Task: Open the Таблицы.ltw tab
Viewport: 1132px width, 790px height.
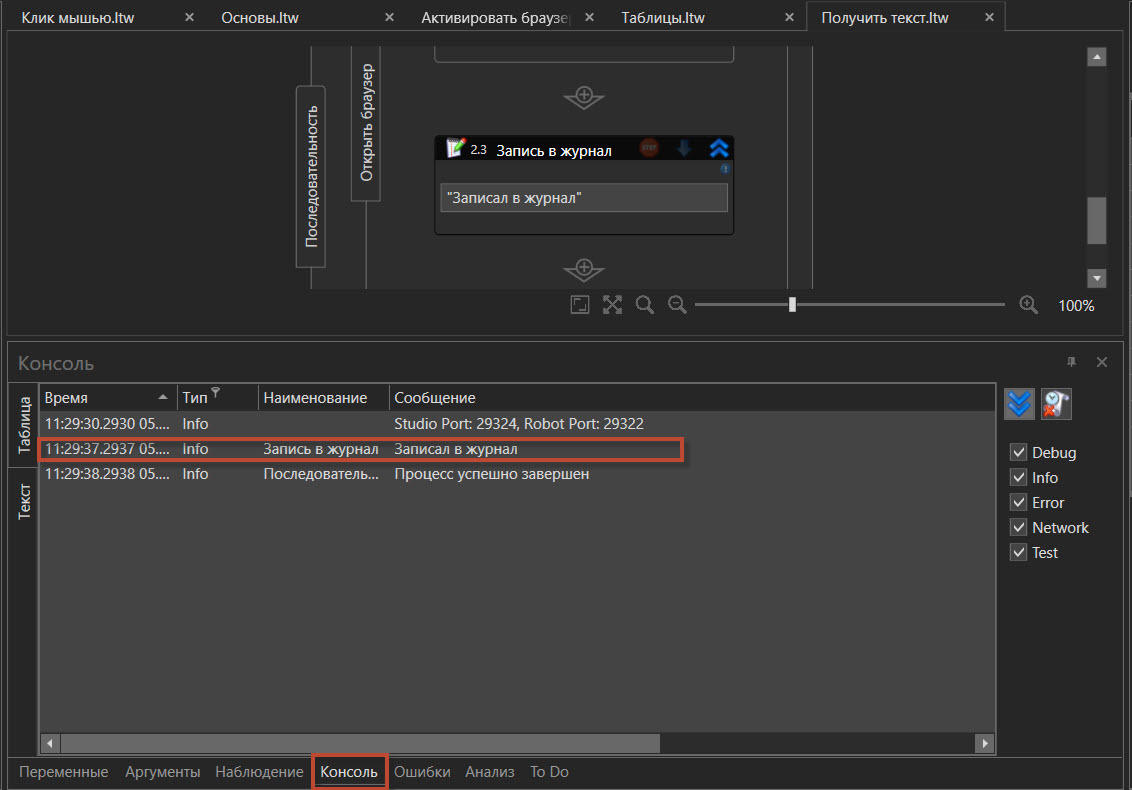Action: [x=663, y=17]
